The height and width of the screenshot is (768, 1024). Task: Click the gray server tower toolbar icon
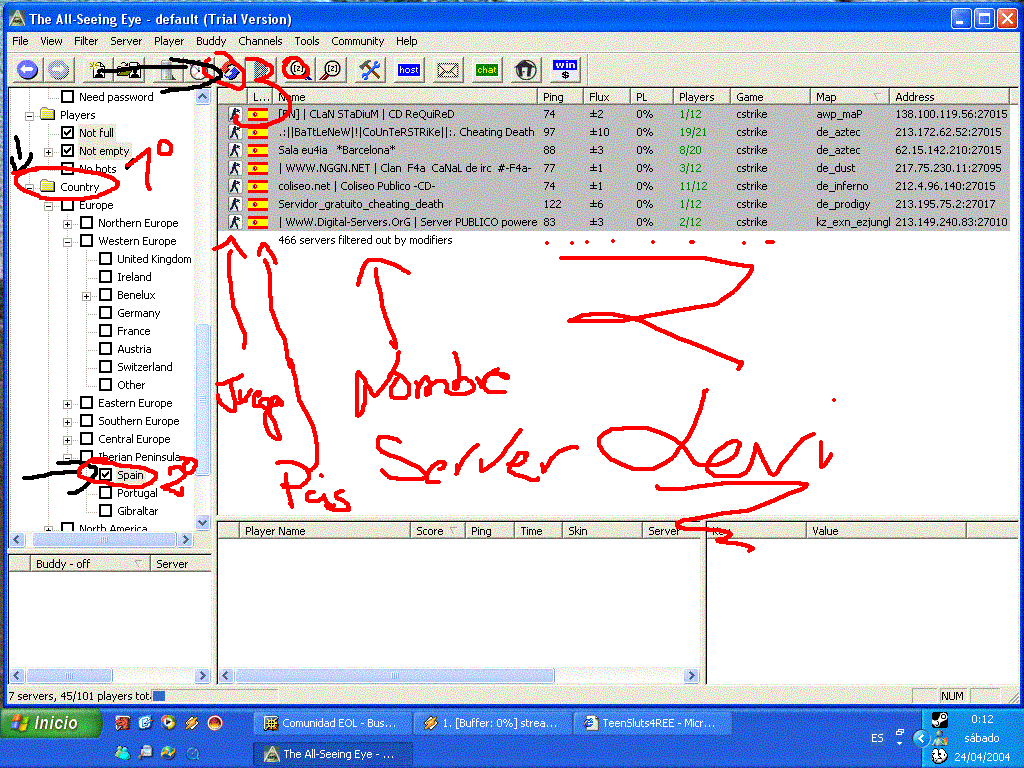169,69
